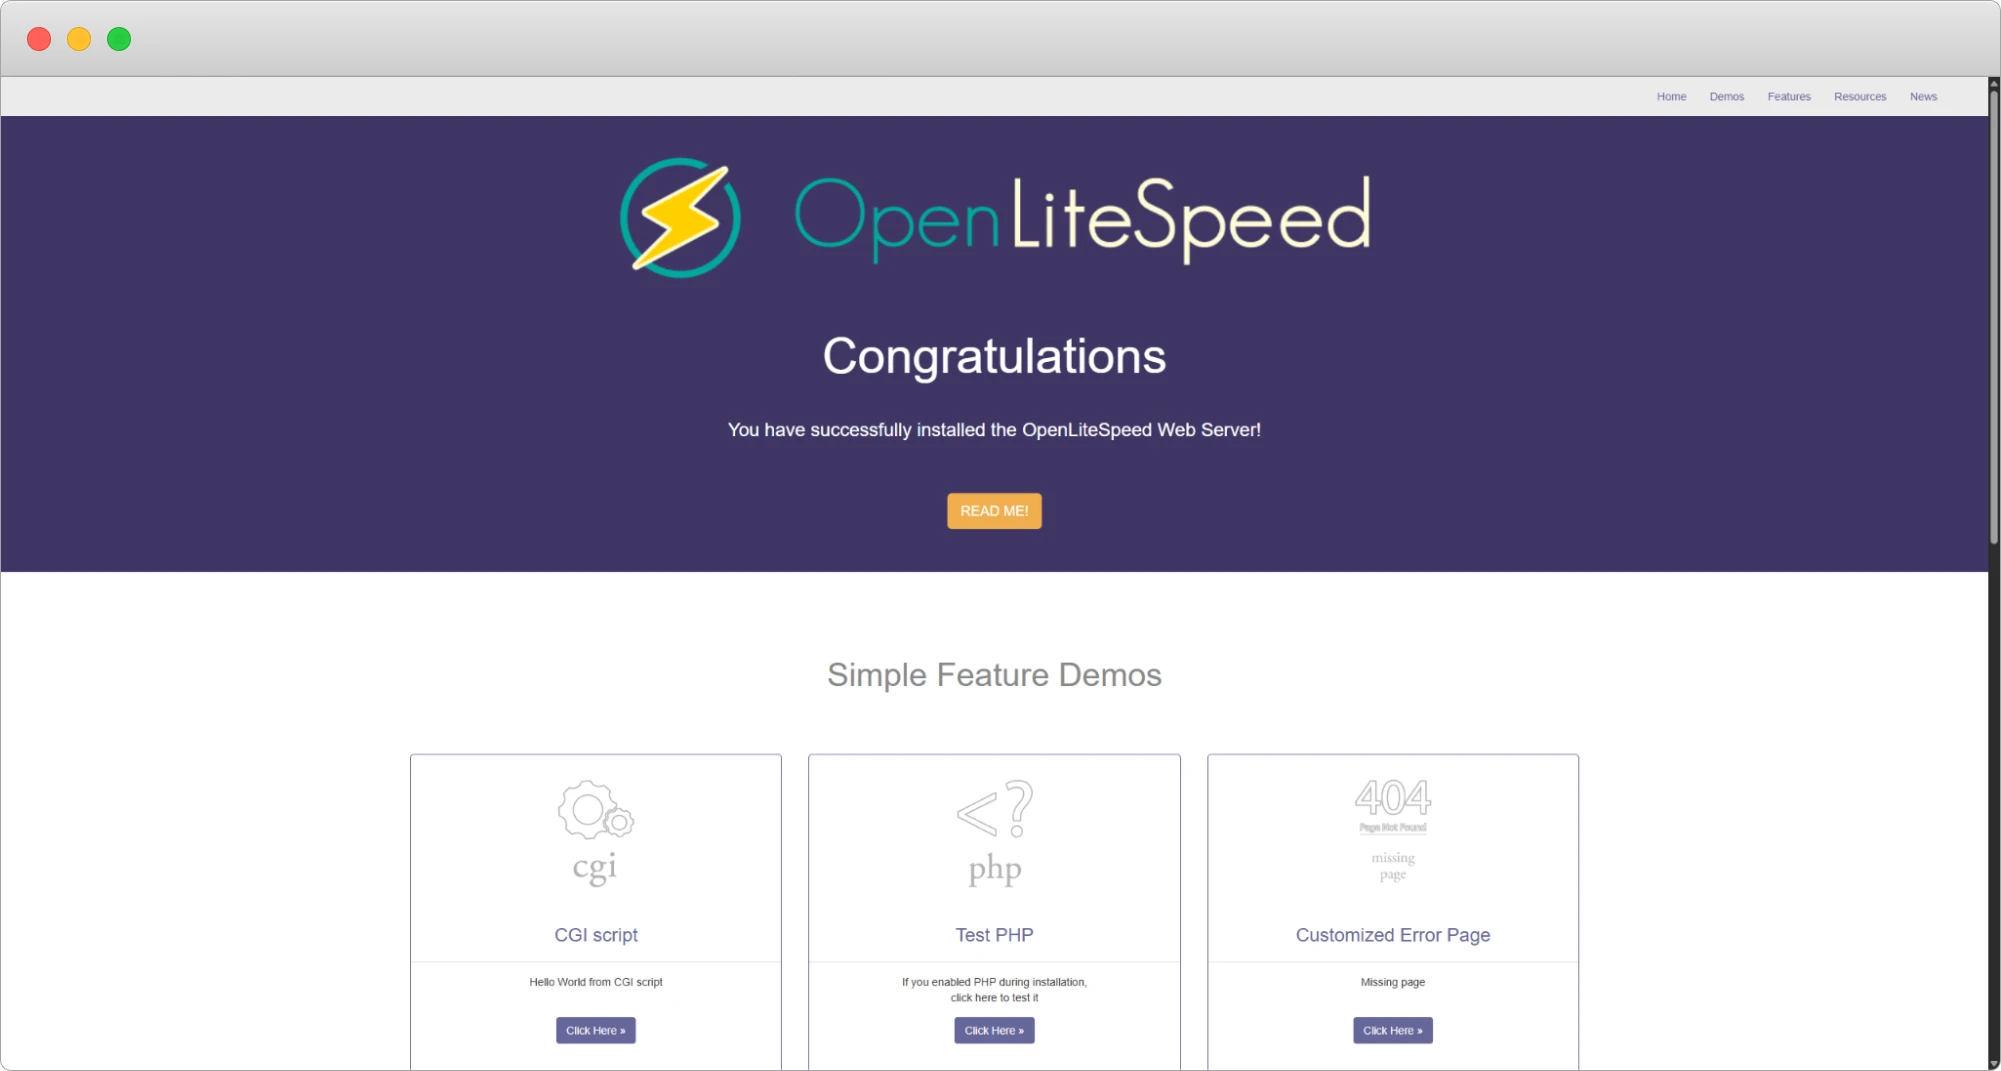Open the Home navigation link
This screenshot has width=2001, height=1071.
pos(1671,97)
